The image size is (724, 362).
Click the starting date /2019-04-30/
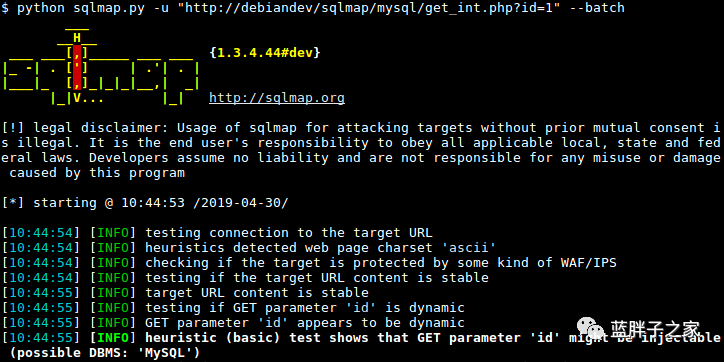tap(240, 203)
